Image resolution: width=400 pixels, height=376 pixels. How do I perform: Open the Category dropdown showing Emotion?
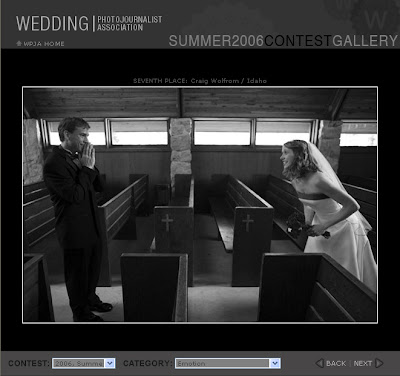pyautogui.click(x=228, y=363)
